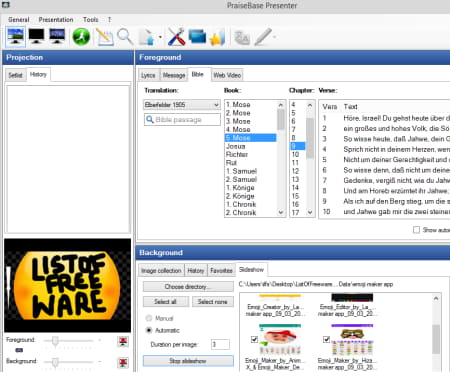Switch to the Message tab
Screen dimensions: 450x372
(174, 75)
